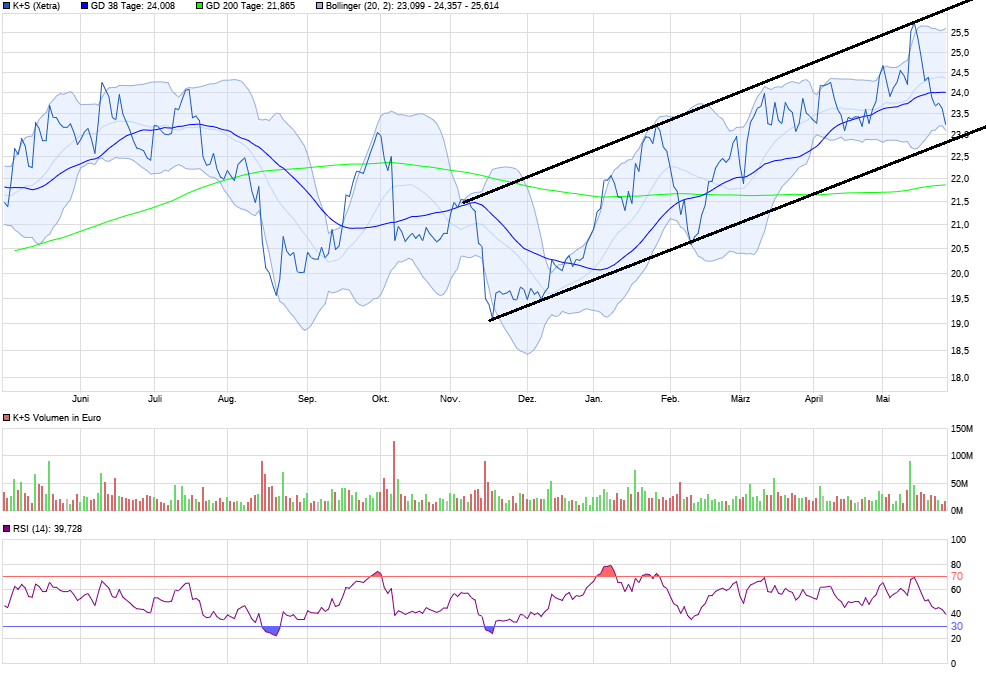986x673 pixels.
Task: Click the 'Nov.' month axis label
Action: (450, 399)
